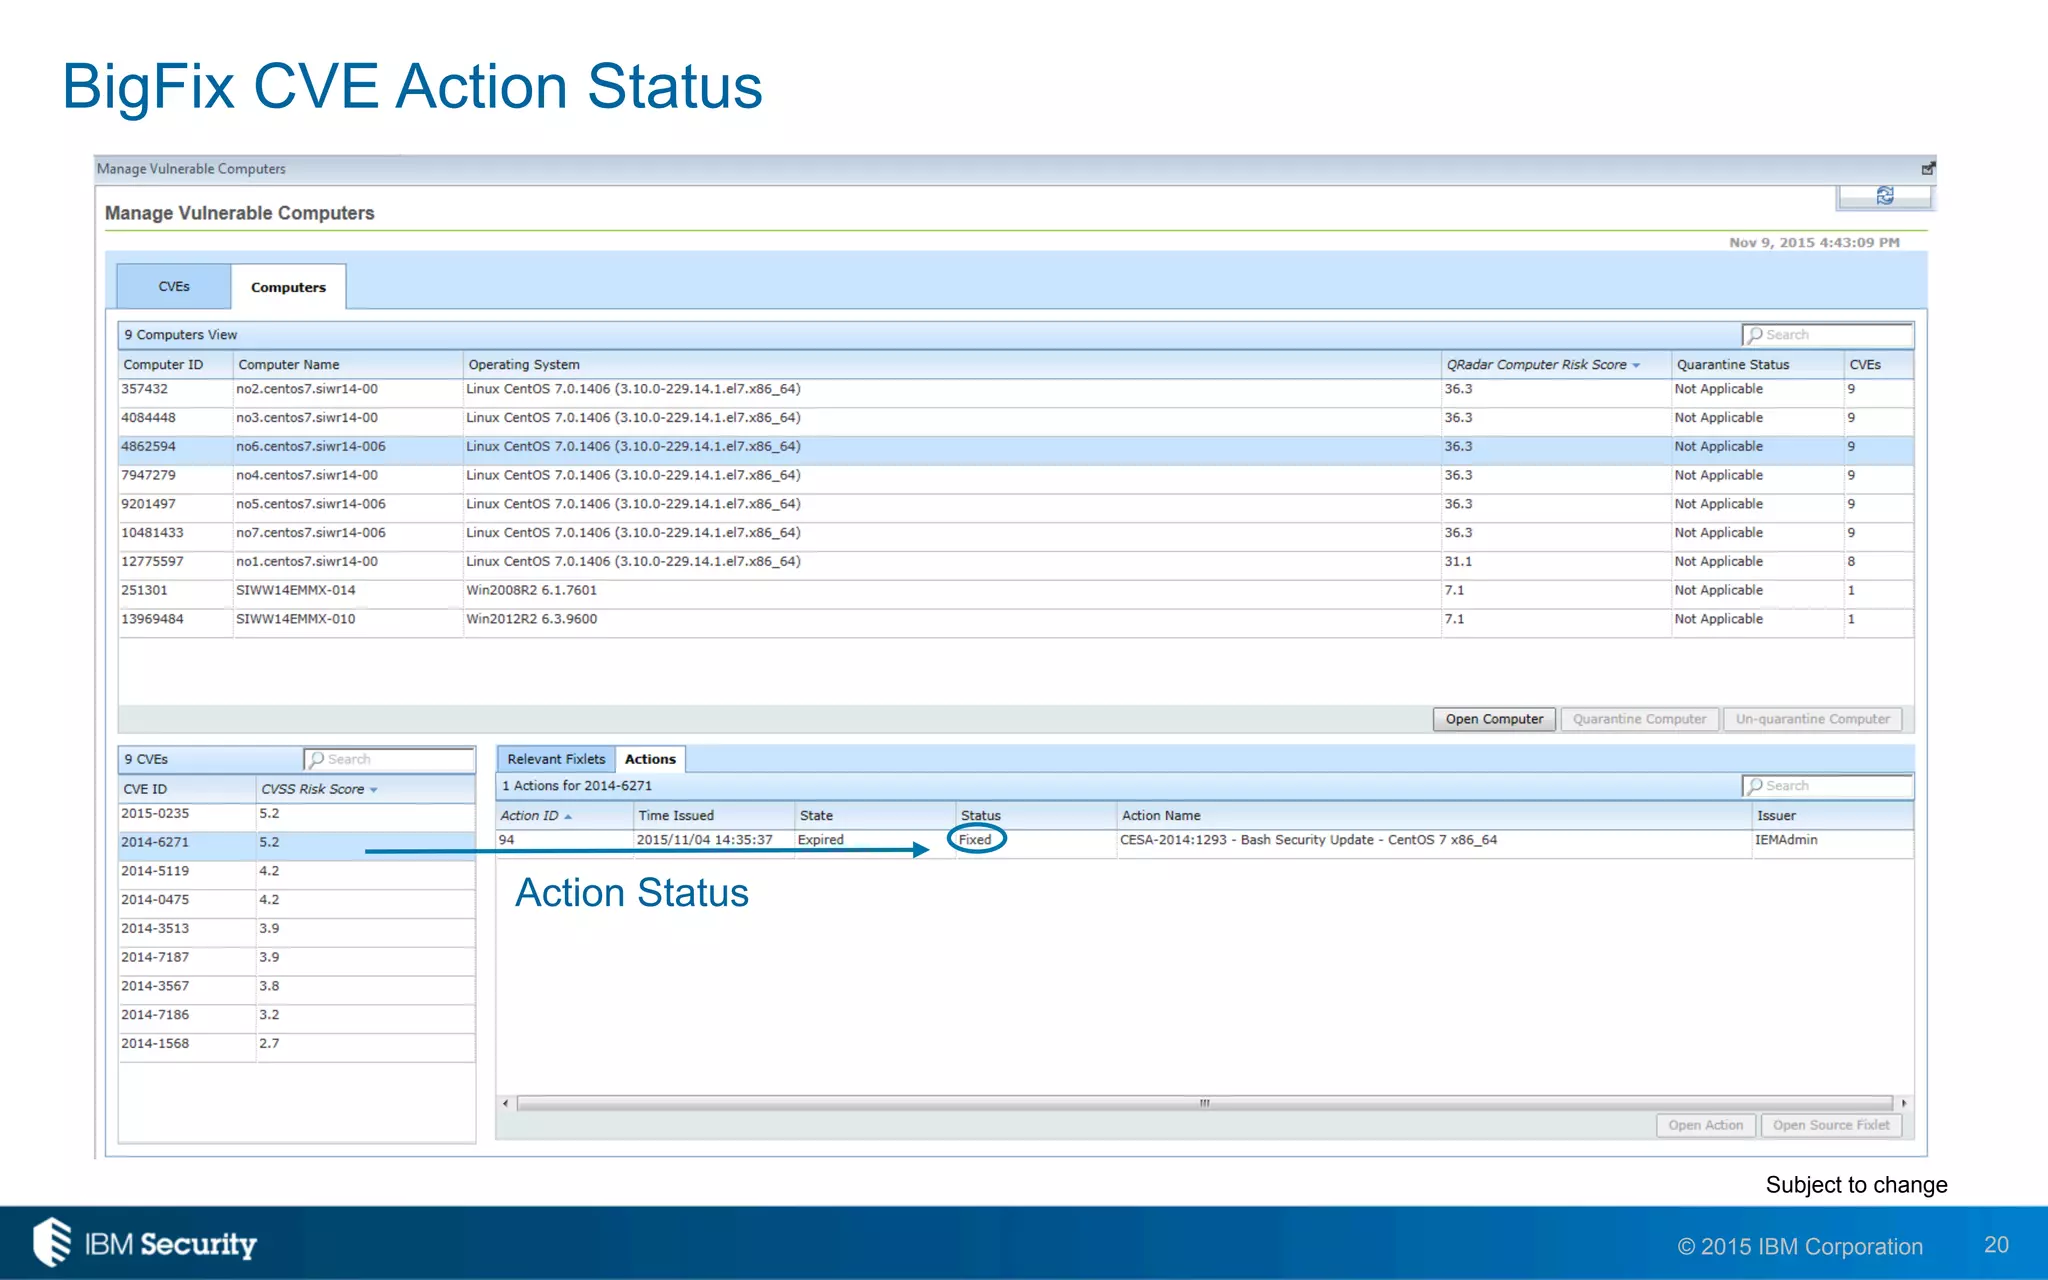Image resolution: width=2048 pixels, height=1280 pixels.
Task: Click the Action Name column header
Action: (x=1434, y=816)
